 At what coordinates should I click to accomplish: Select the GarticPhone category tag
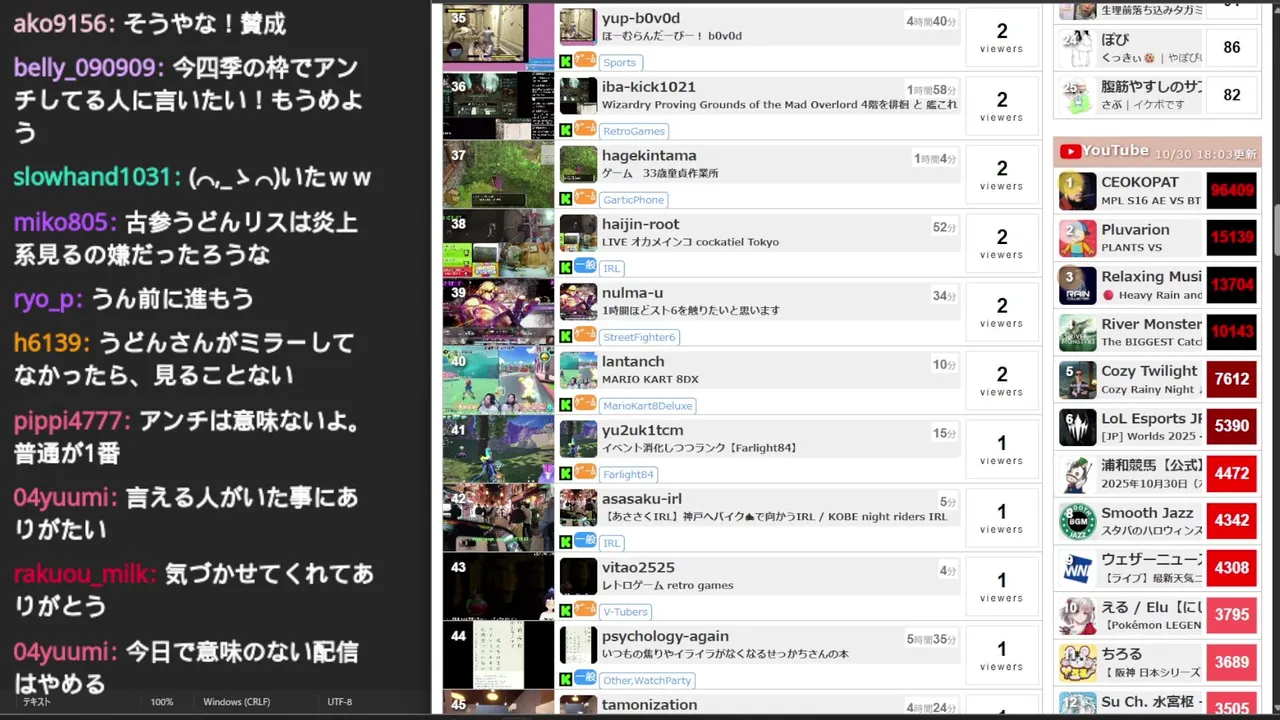point(633,200)
